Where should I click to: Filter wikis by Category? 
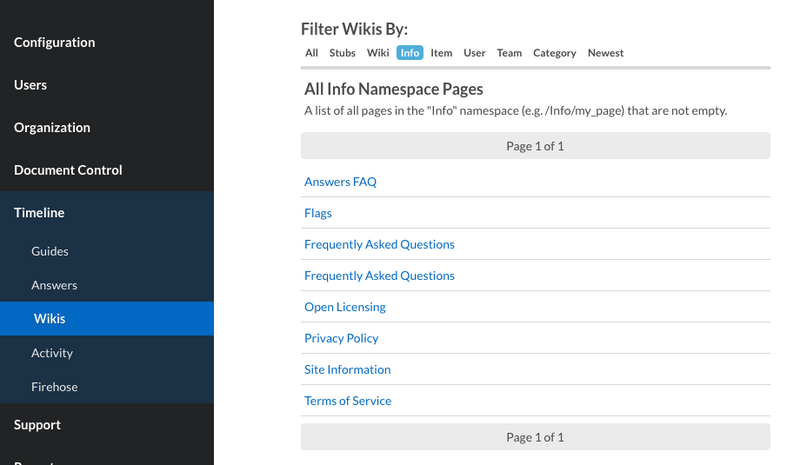coord(555,53)
